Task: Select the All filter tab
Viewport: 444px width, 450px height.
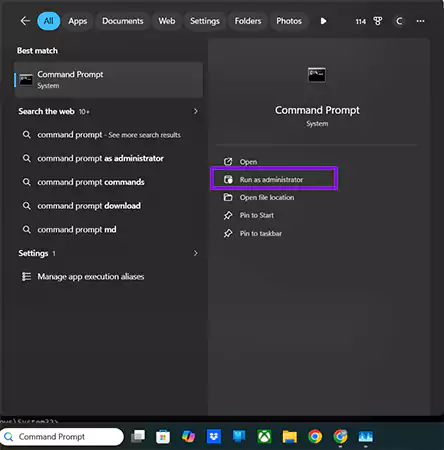Action: [x=49, y=21]
